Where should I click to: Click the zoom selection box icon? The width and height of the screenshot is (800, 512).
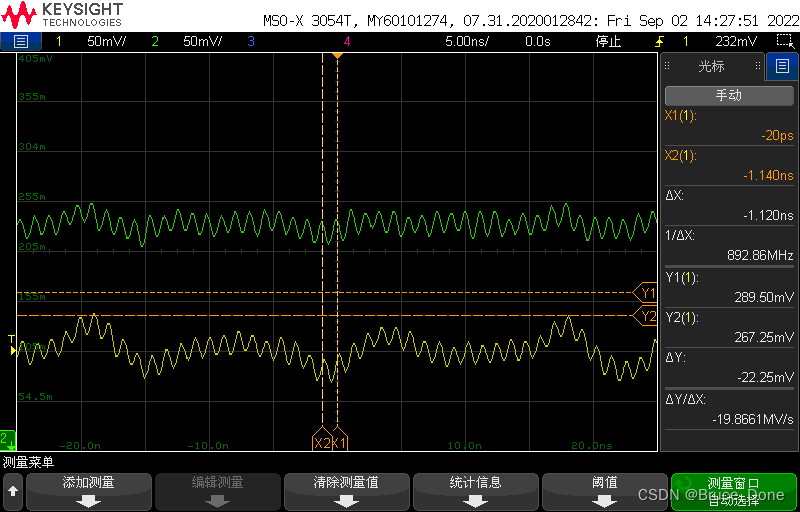click(x=783, y=41)
